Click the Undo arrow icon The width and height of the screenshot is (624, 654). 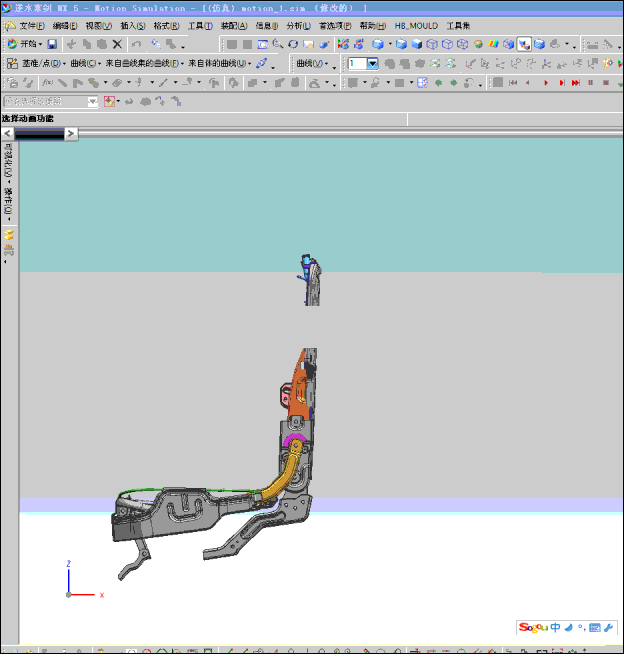coord(136,44)
